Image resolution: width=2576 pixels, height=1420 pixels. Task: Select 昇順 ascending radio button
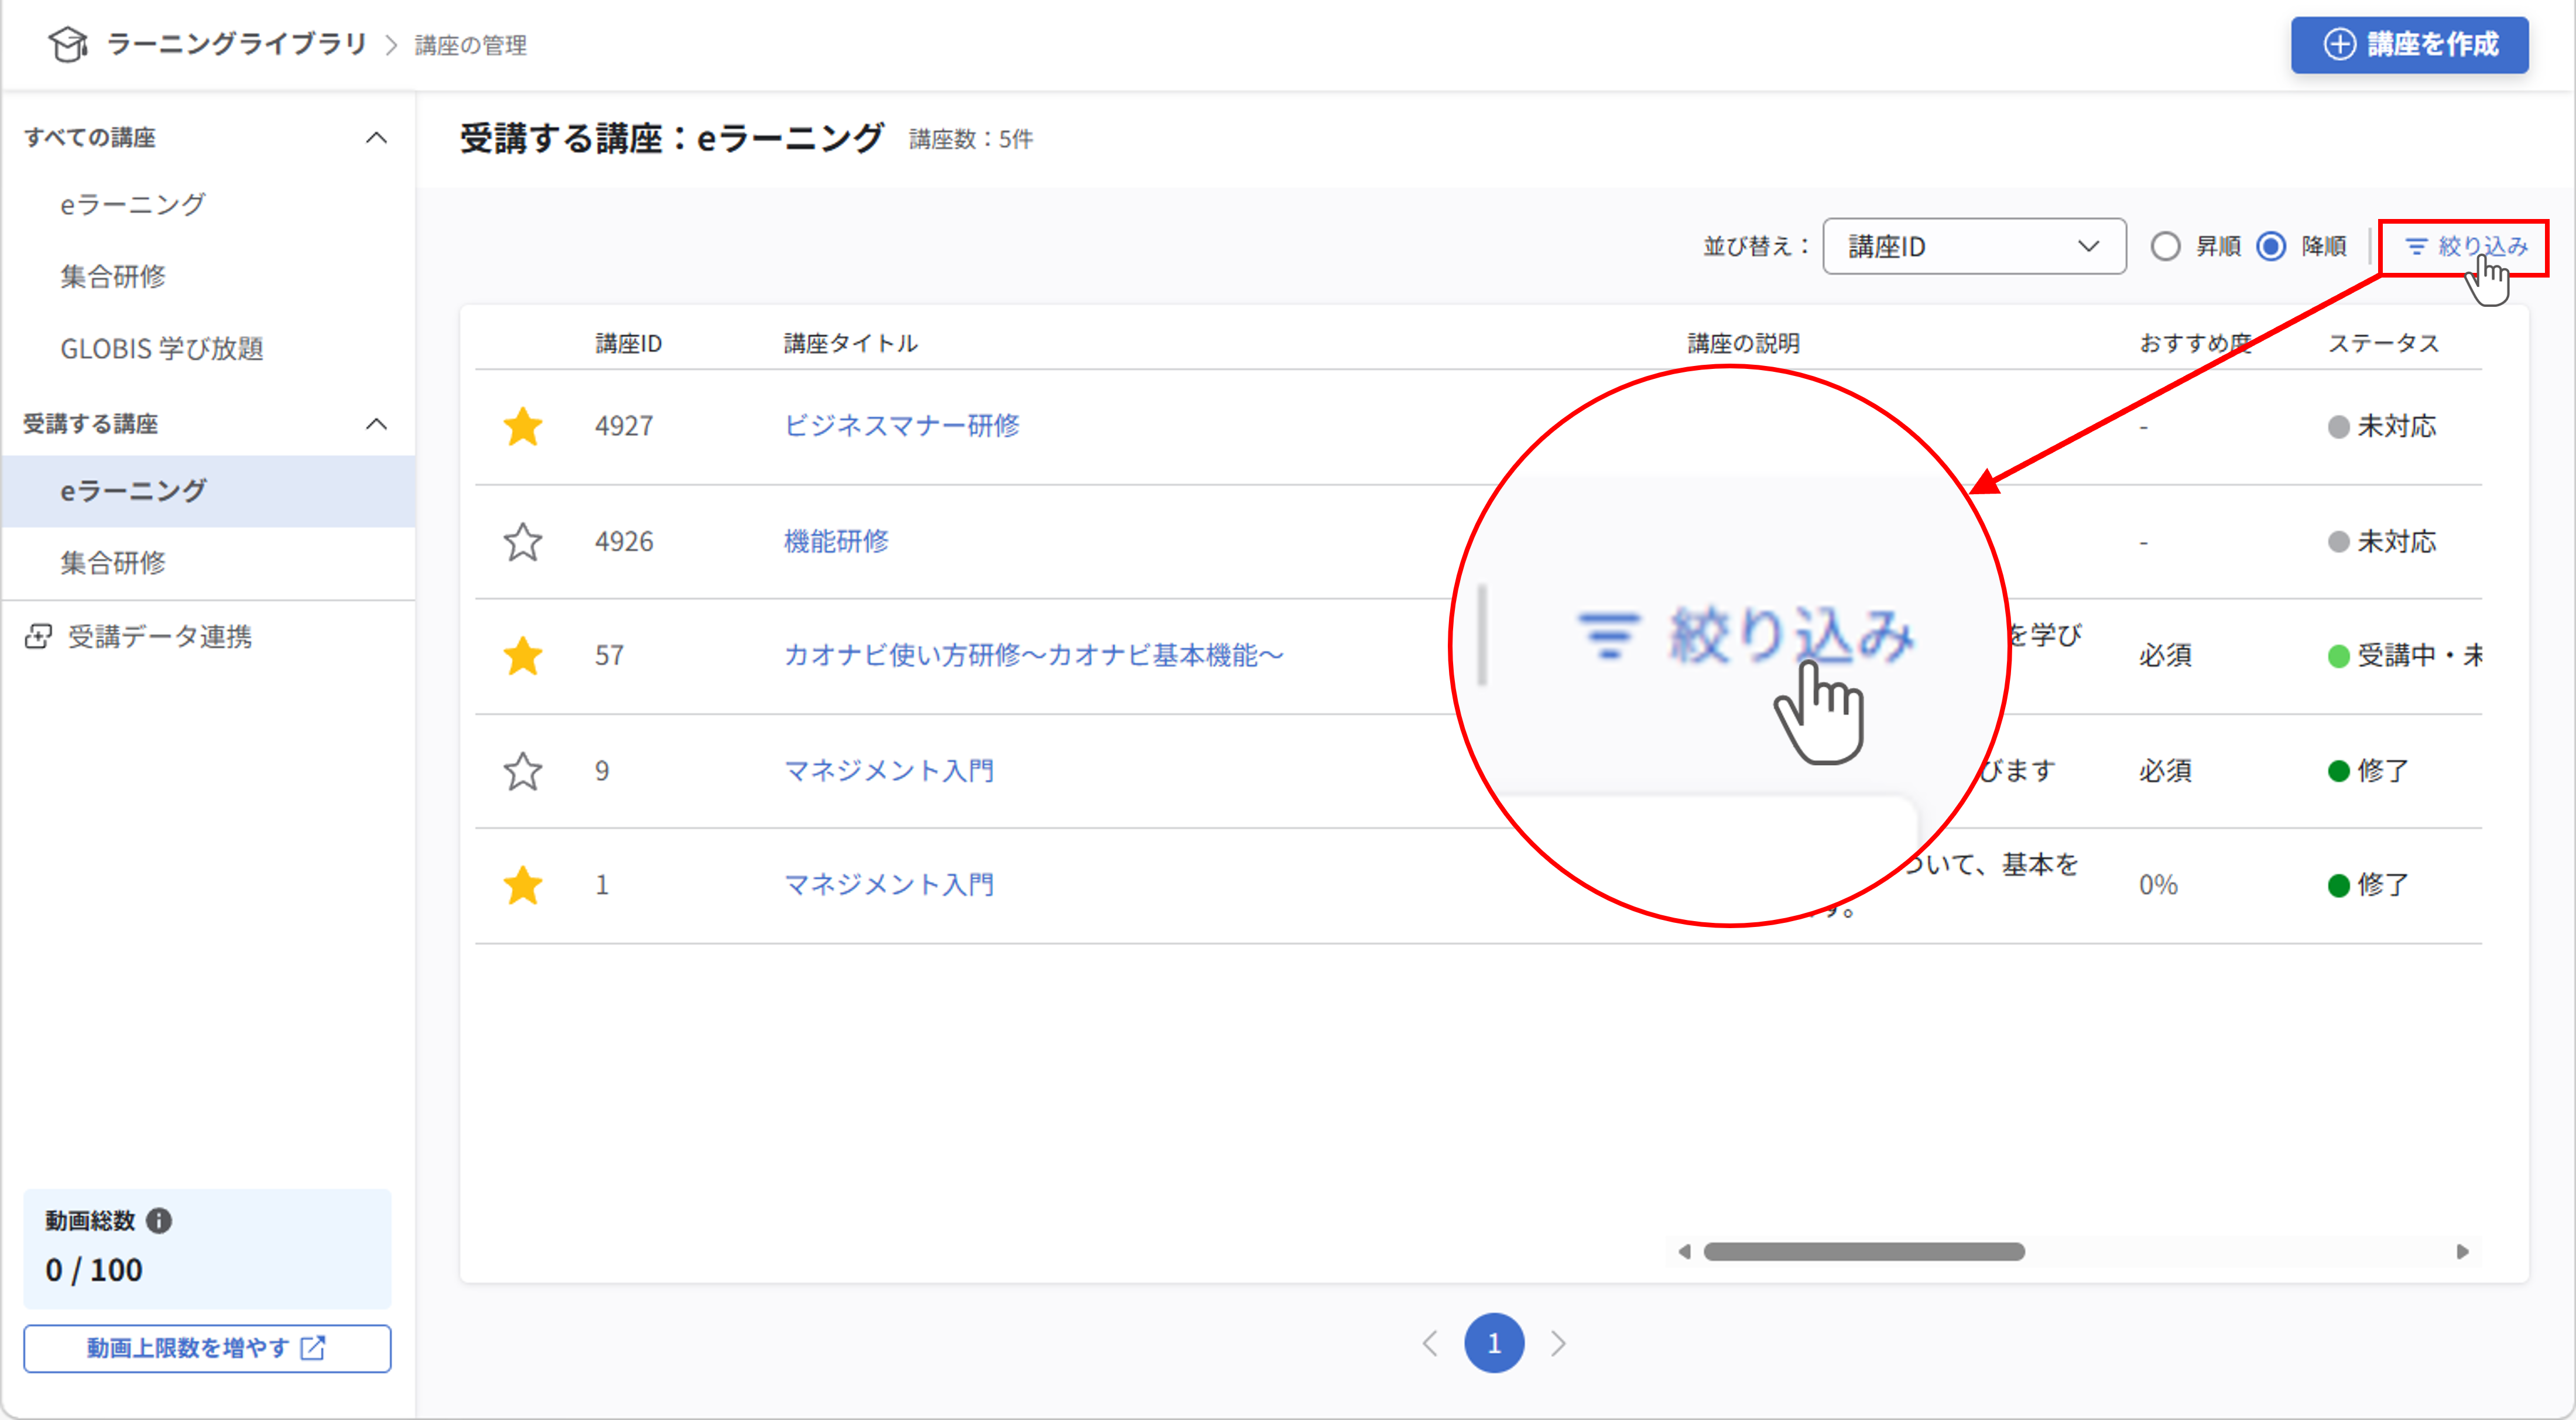[x=2165, y=246]
